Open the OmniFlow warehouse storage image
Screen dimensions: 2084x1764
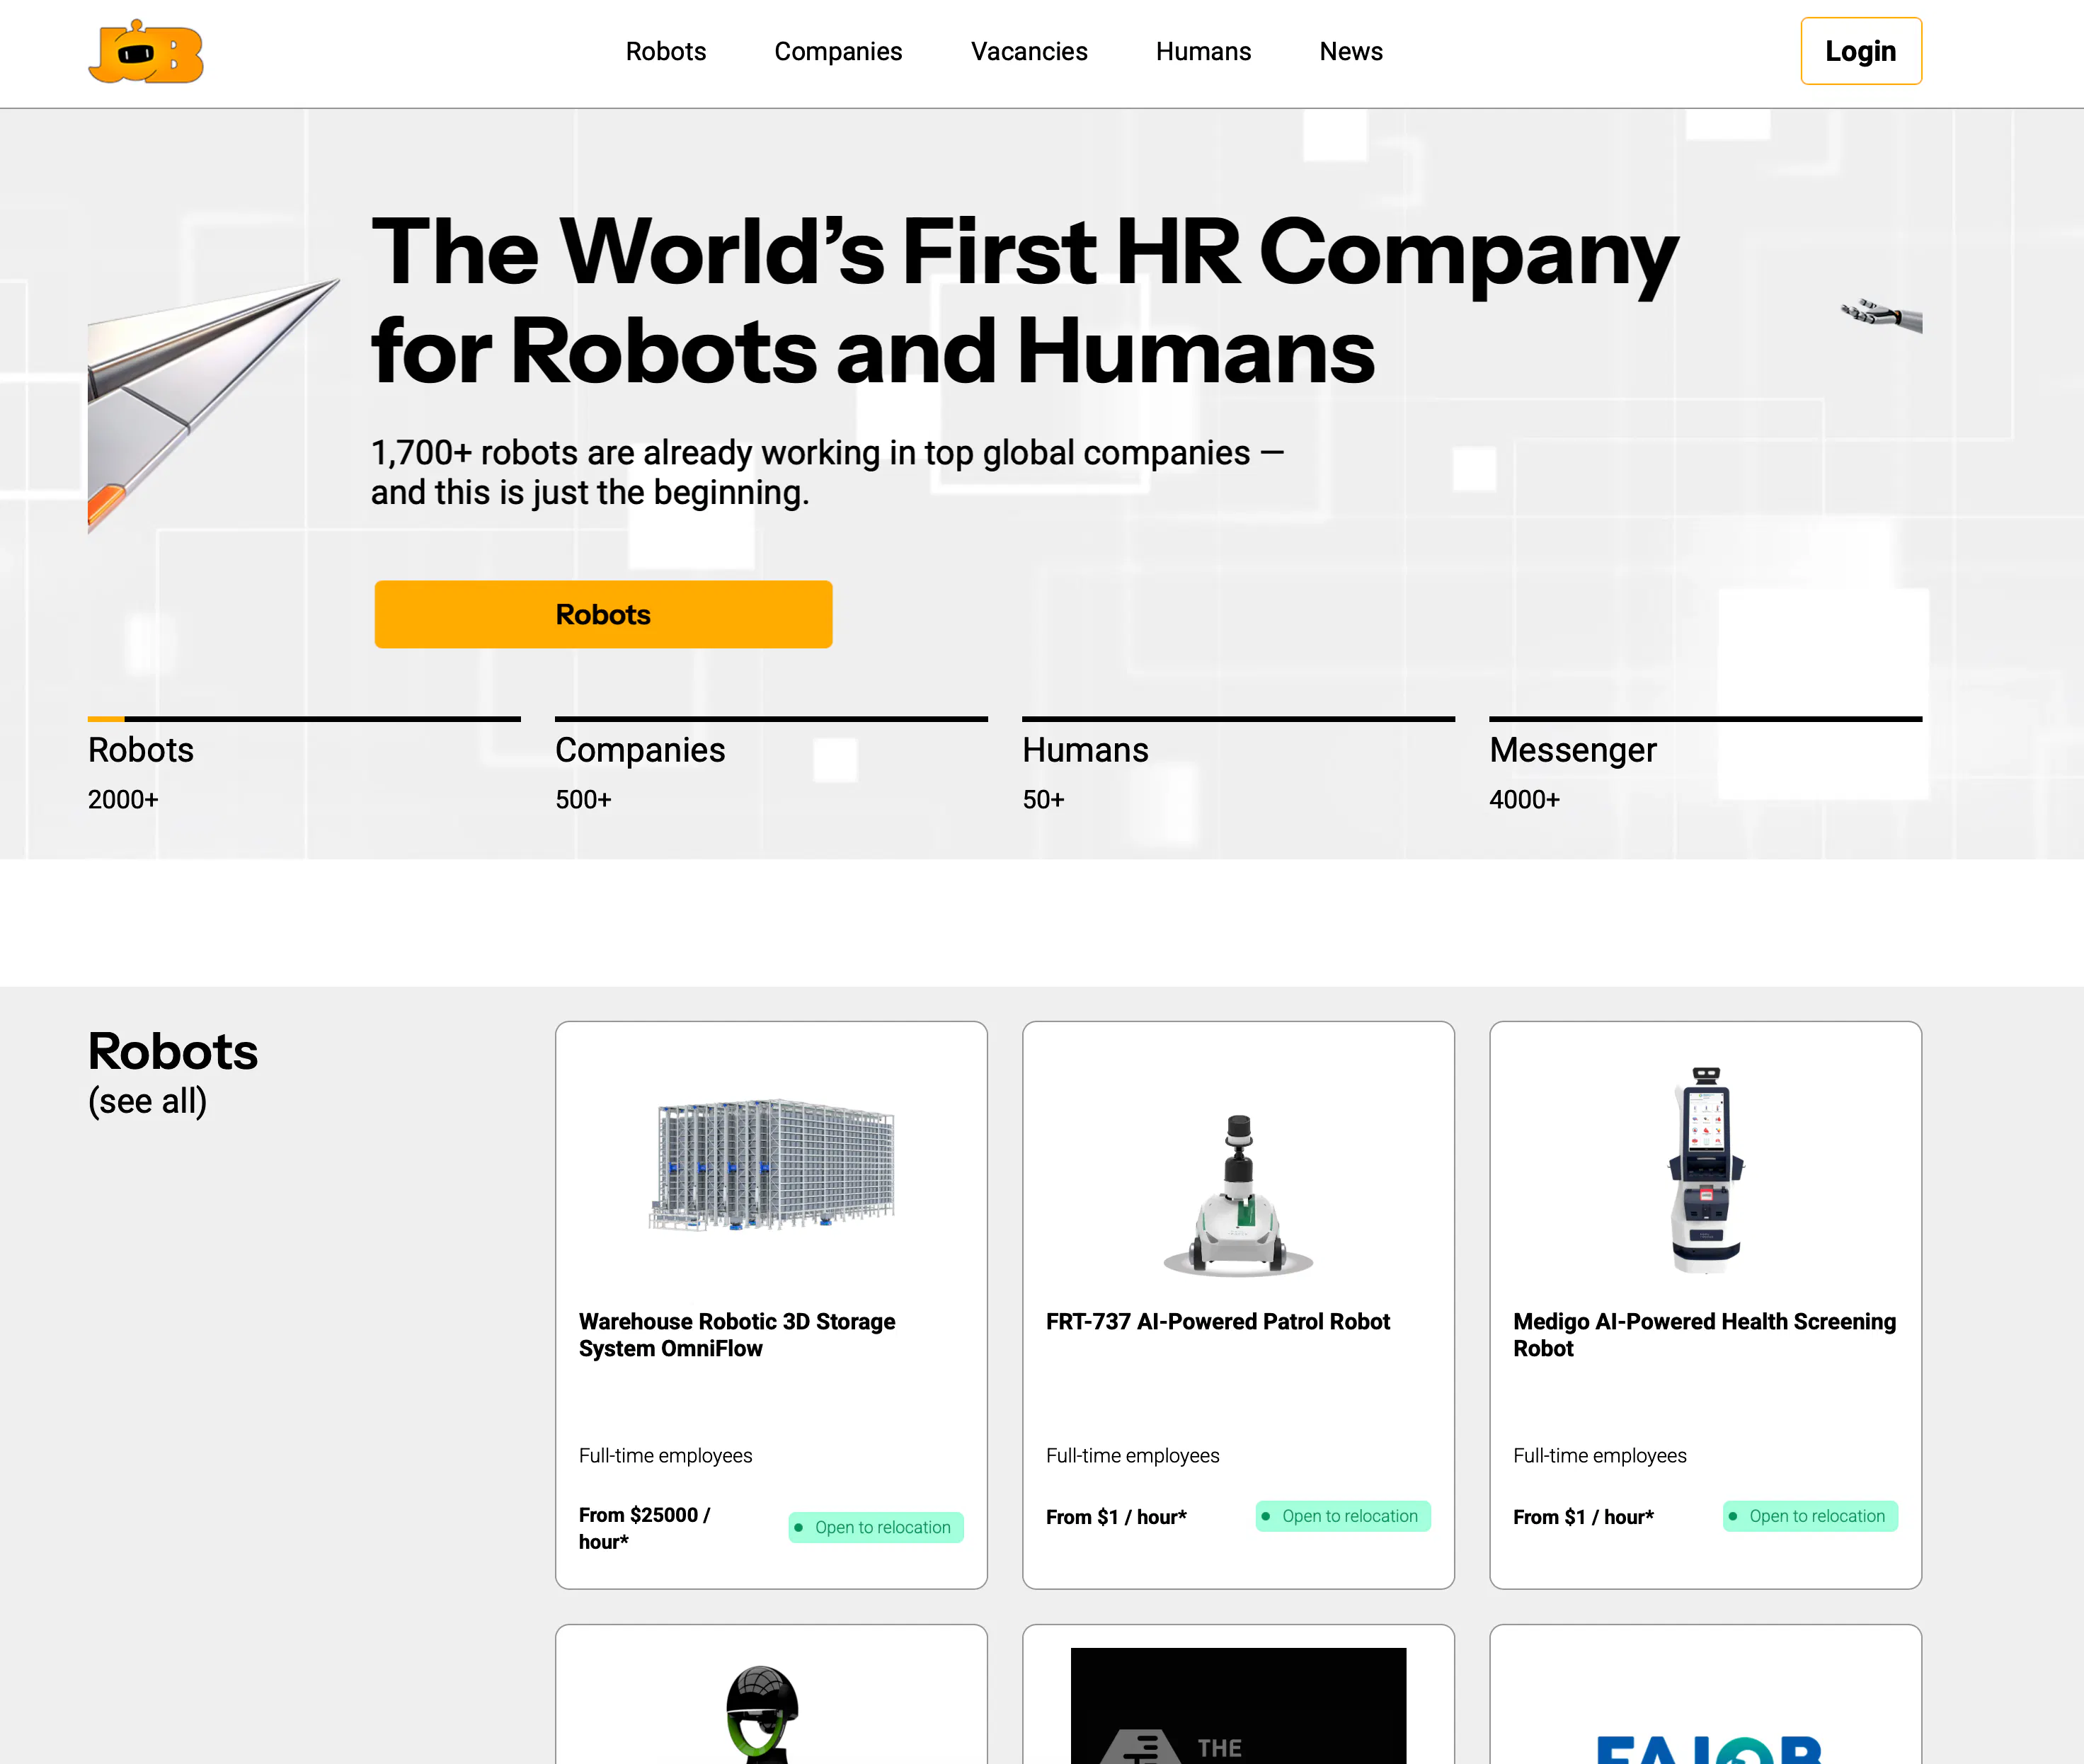tap(771, 1164)
